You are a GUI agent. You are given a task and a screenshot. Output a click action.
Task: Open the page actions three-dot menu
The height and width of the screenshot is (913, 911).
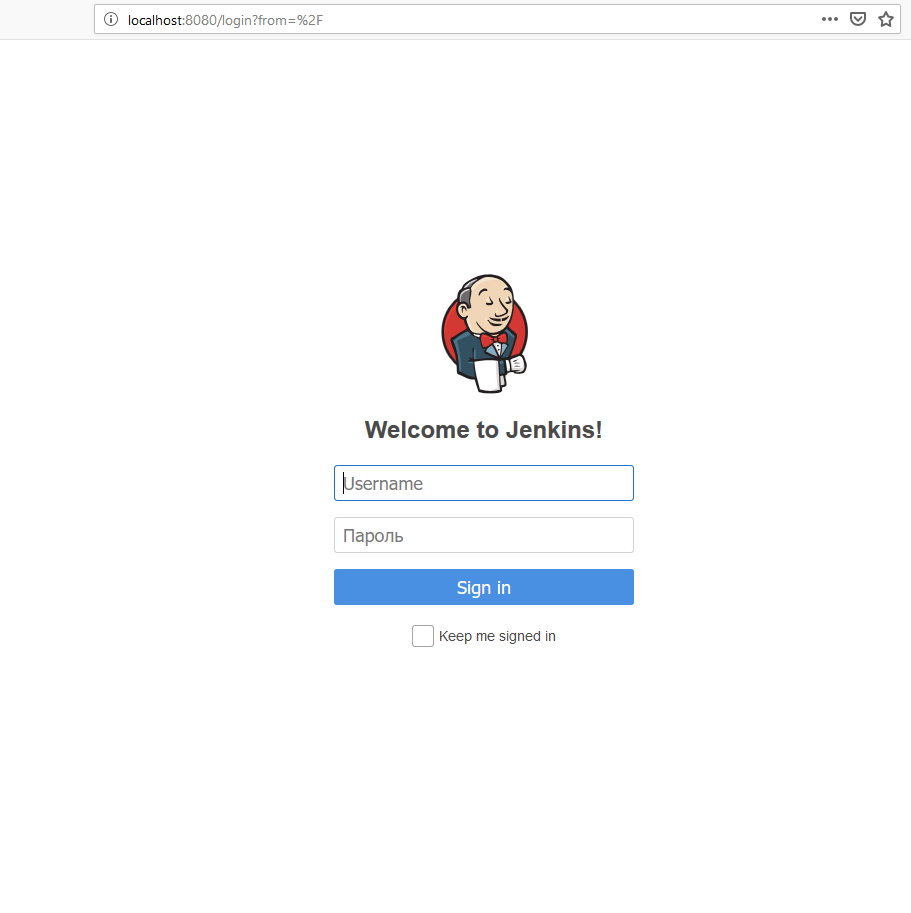pos(830,19)
